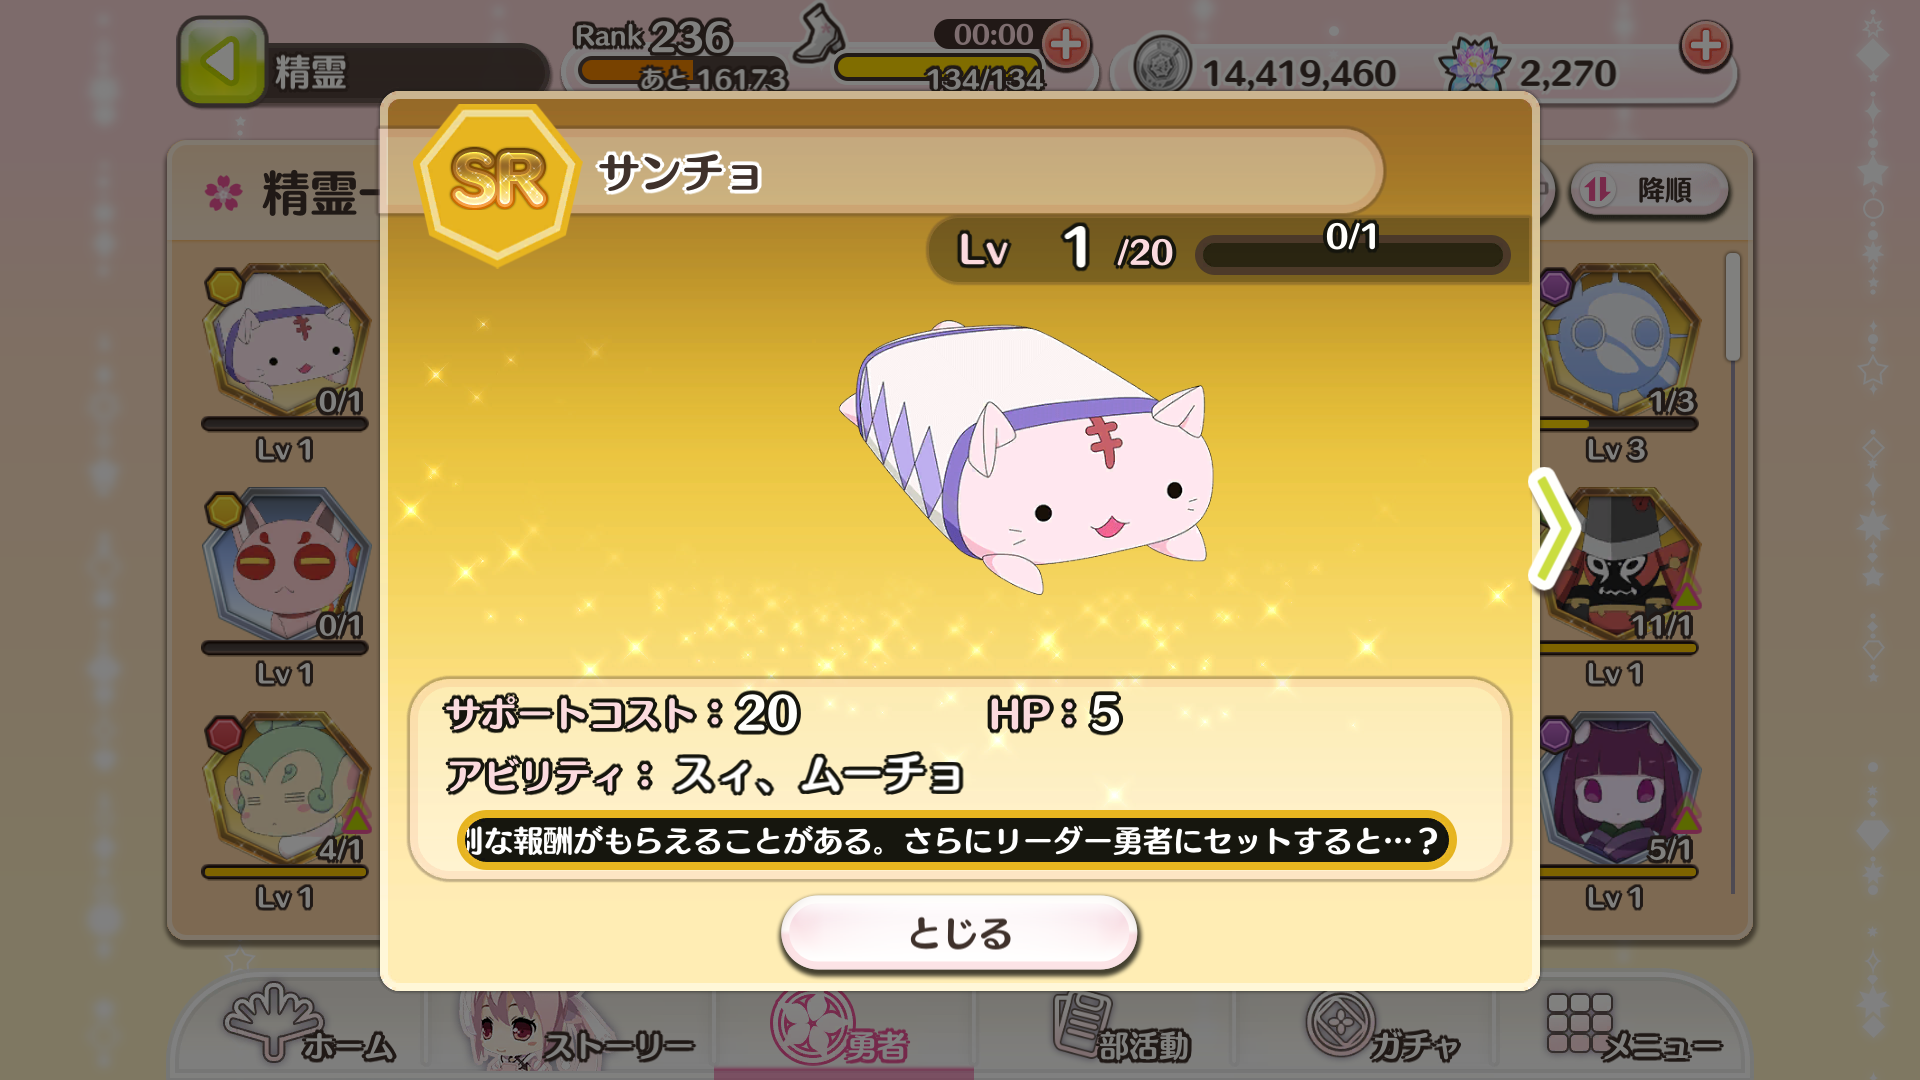Tap the green back arrow button
The height and width of the screenshot is (1080, 1920).
click(222, 62)
